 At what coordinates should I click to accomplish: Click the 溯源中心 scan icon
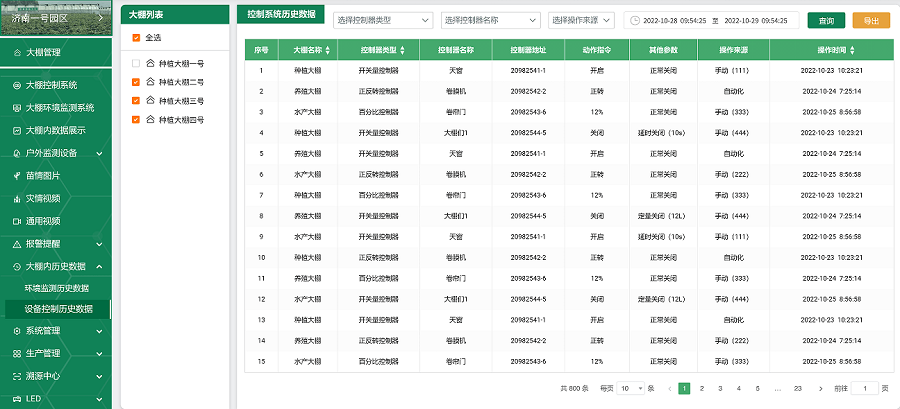click(17, 376)
